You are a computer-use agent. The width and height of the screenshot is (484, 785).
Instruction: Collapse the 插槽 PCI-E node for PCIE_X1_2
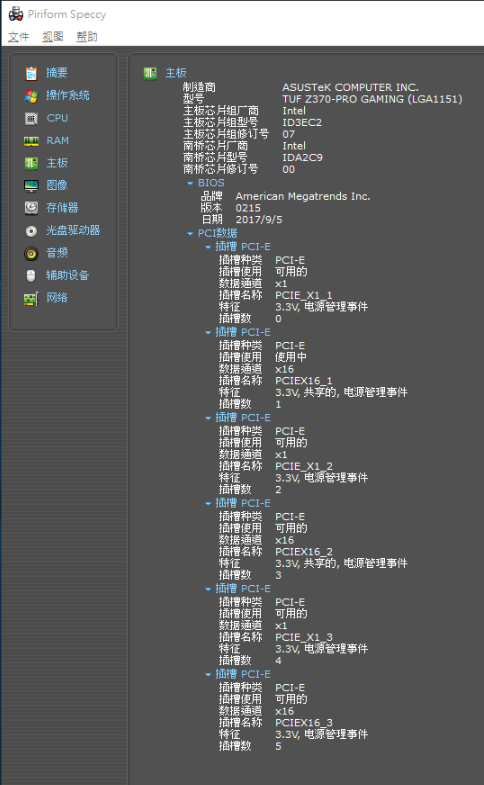point(208,418)
